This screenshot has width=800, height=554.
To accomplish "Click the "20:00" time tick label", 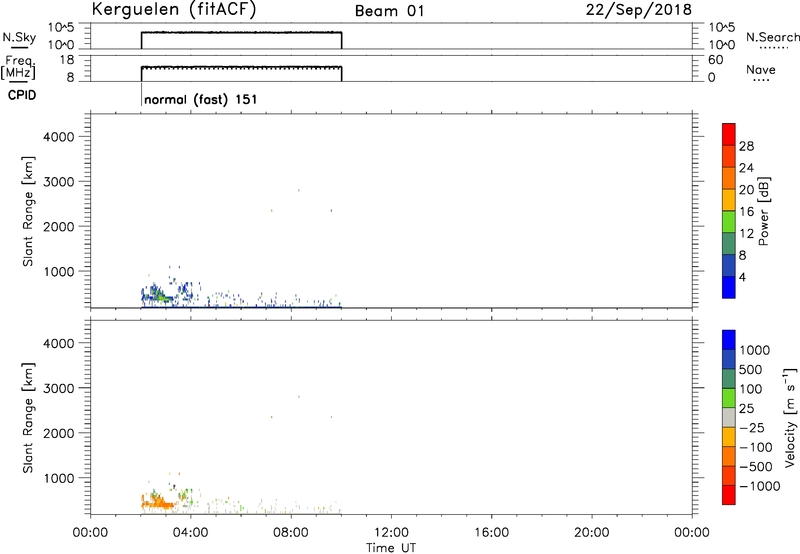I will click(x=592, y=533).
